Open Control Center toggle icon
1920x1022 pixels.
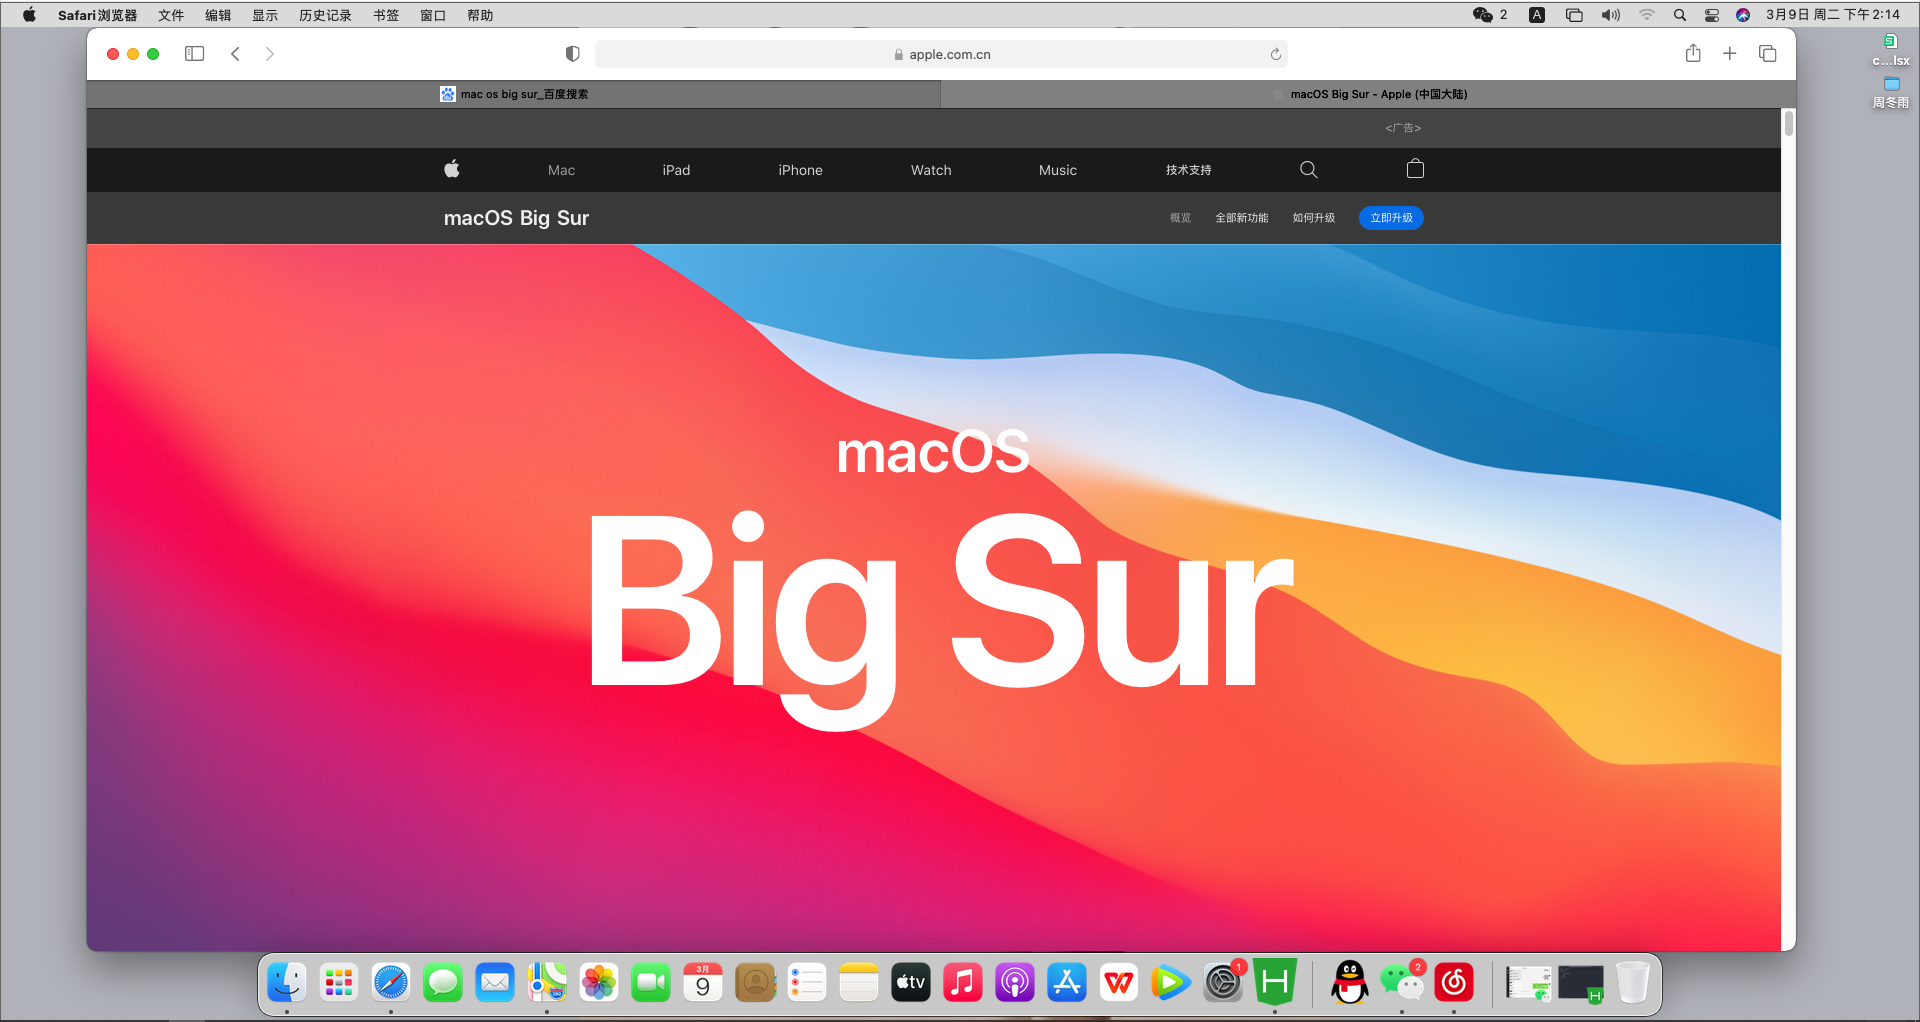point(1712,14)
